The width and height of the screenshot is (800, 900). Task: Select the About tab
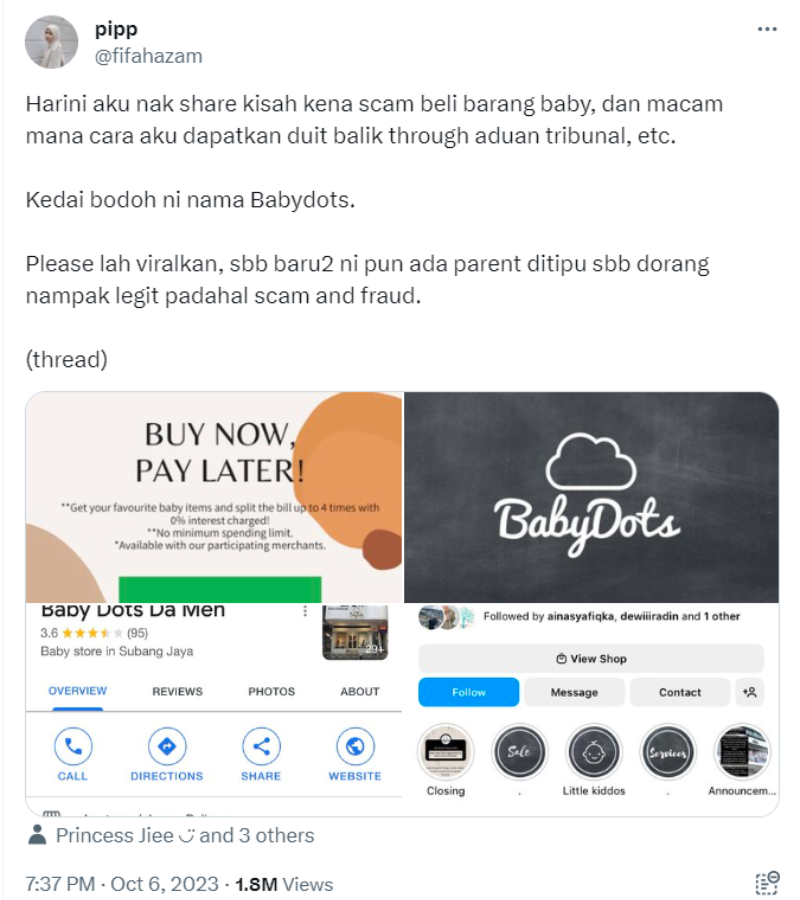tap(360, 692)
